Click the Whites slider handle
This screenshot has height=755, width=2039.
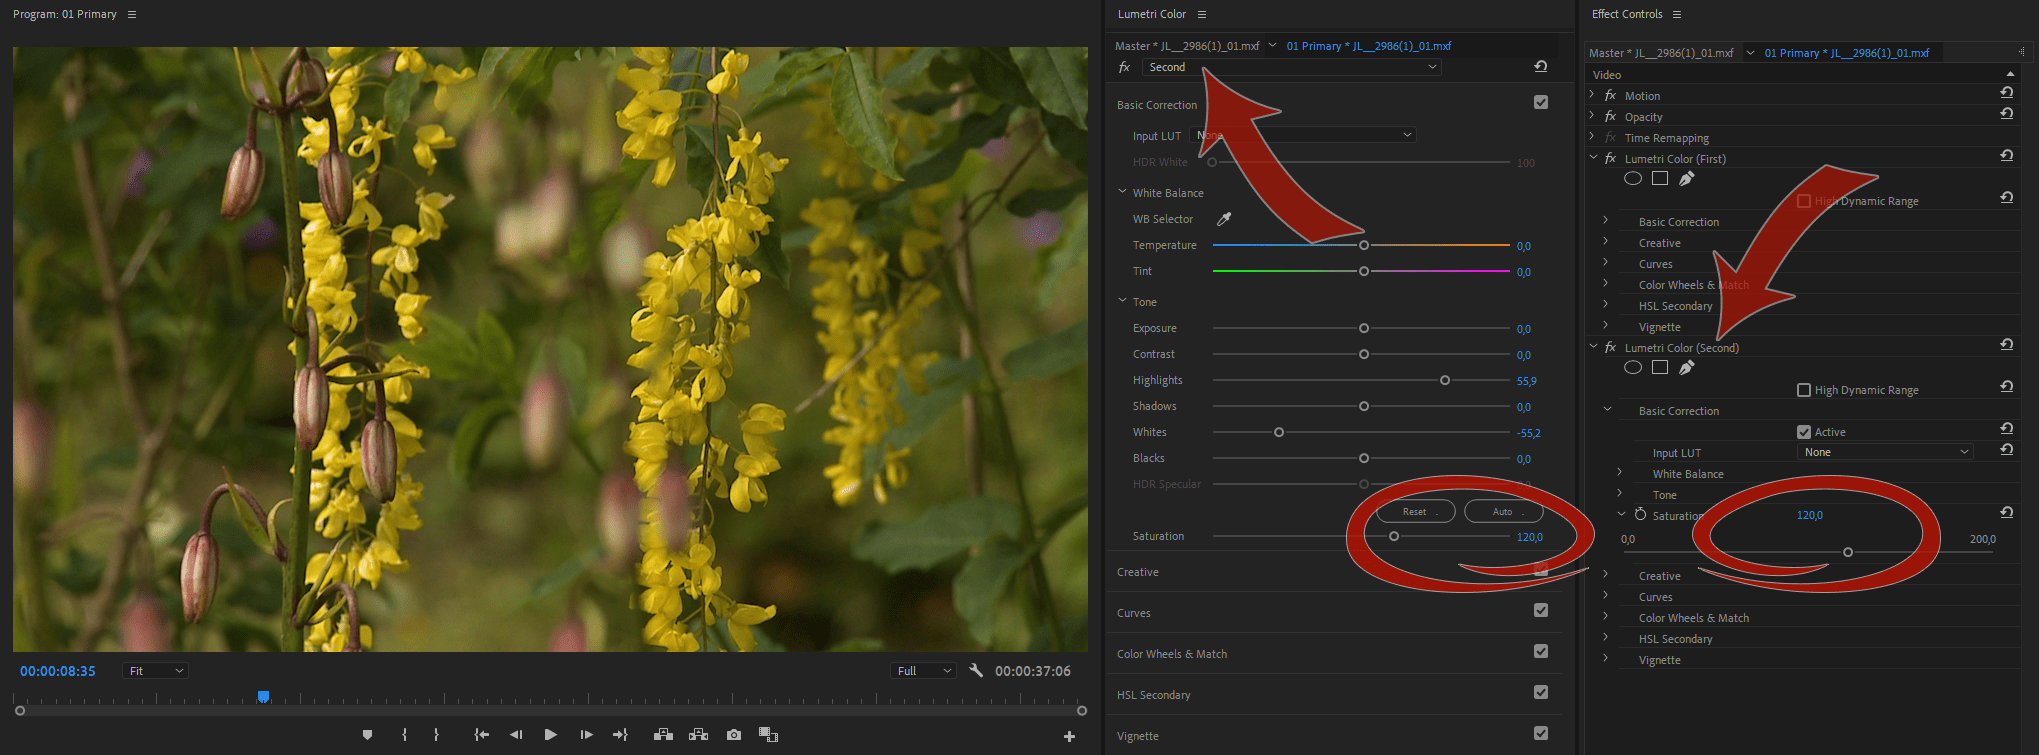[x=1279, y=432]
